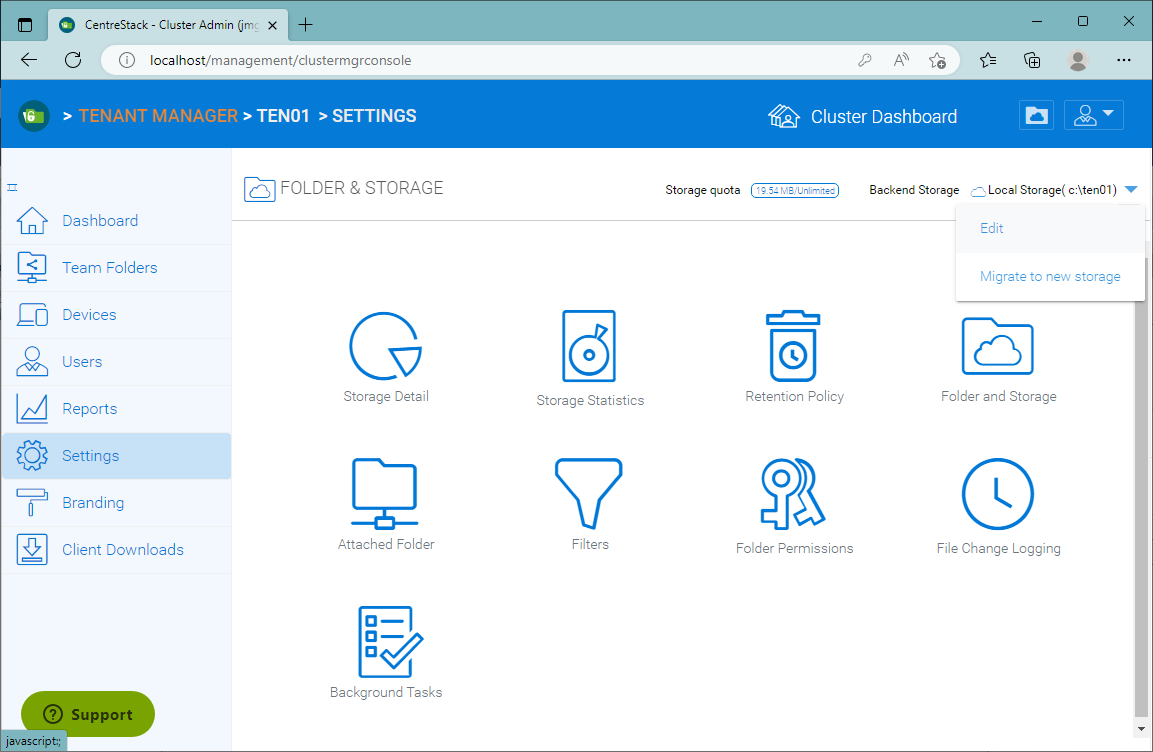Choose Migrate to new storage option
Screen dimensions: 1153x752
1050,276
